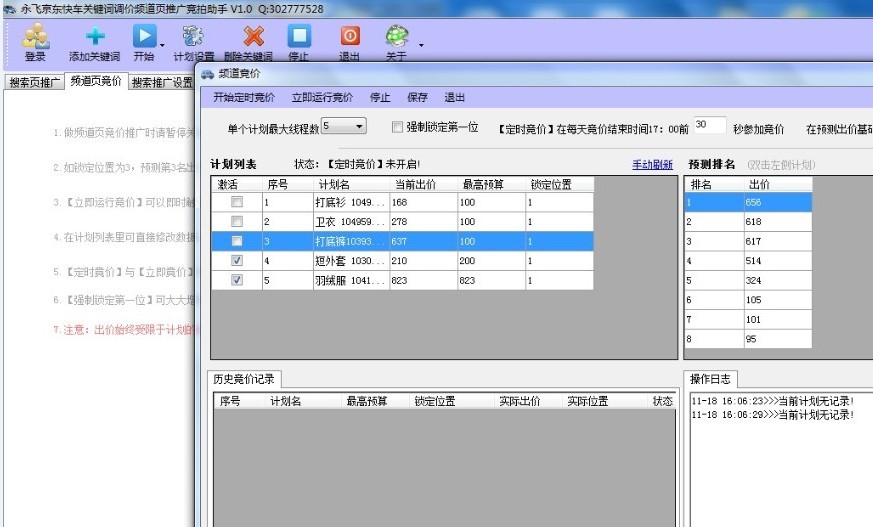Viewport: 873px width, 527px height.
Task: Enable the 强制锁定第一位 checkbox
Action: pyautogui.click(x=397, y=127)
